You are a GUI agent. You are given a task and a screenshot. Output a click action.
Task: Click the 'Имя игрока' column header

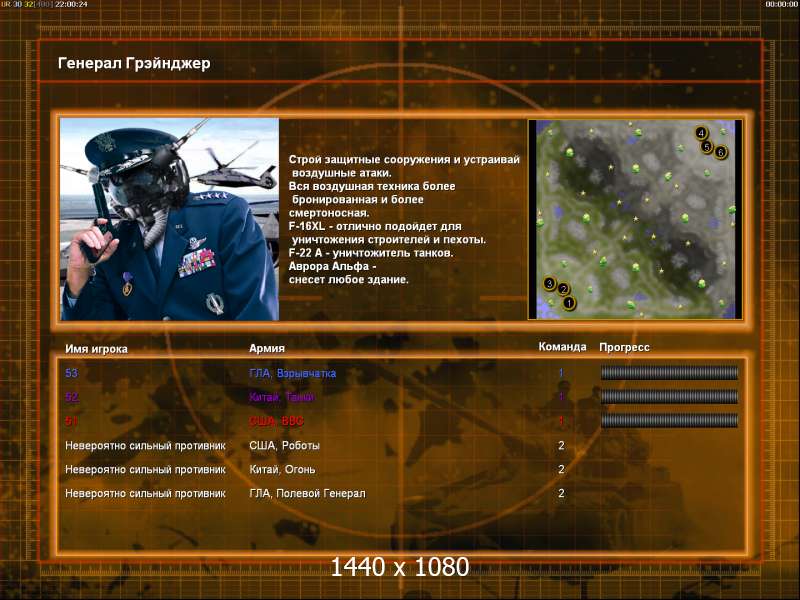(x=96, y=349)
